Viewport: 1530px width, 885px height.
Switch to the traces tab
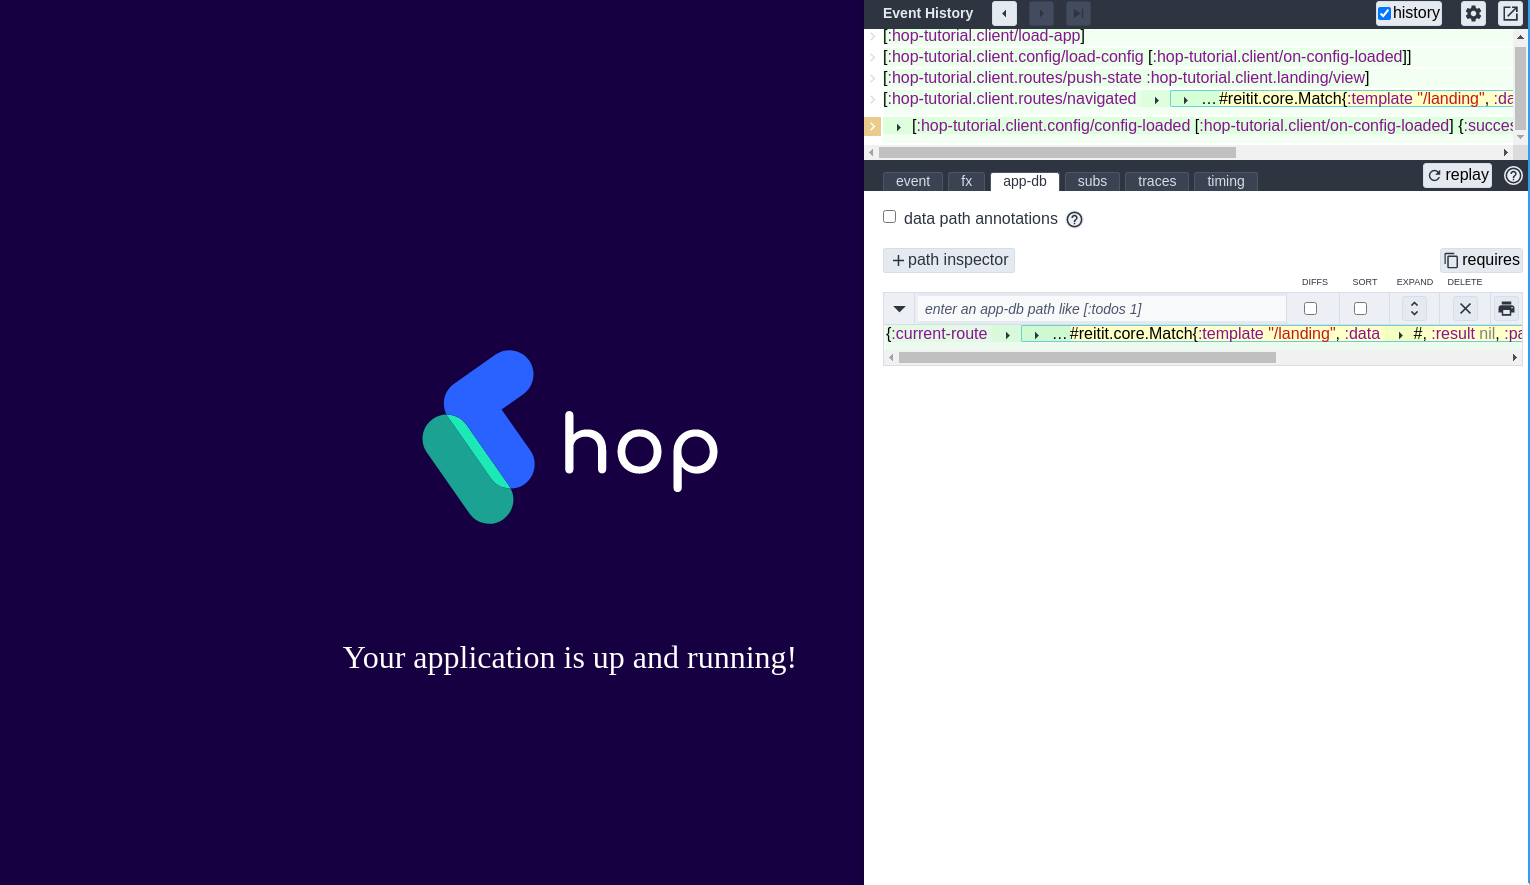click(x=1157, y=181)
